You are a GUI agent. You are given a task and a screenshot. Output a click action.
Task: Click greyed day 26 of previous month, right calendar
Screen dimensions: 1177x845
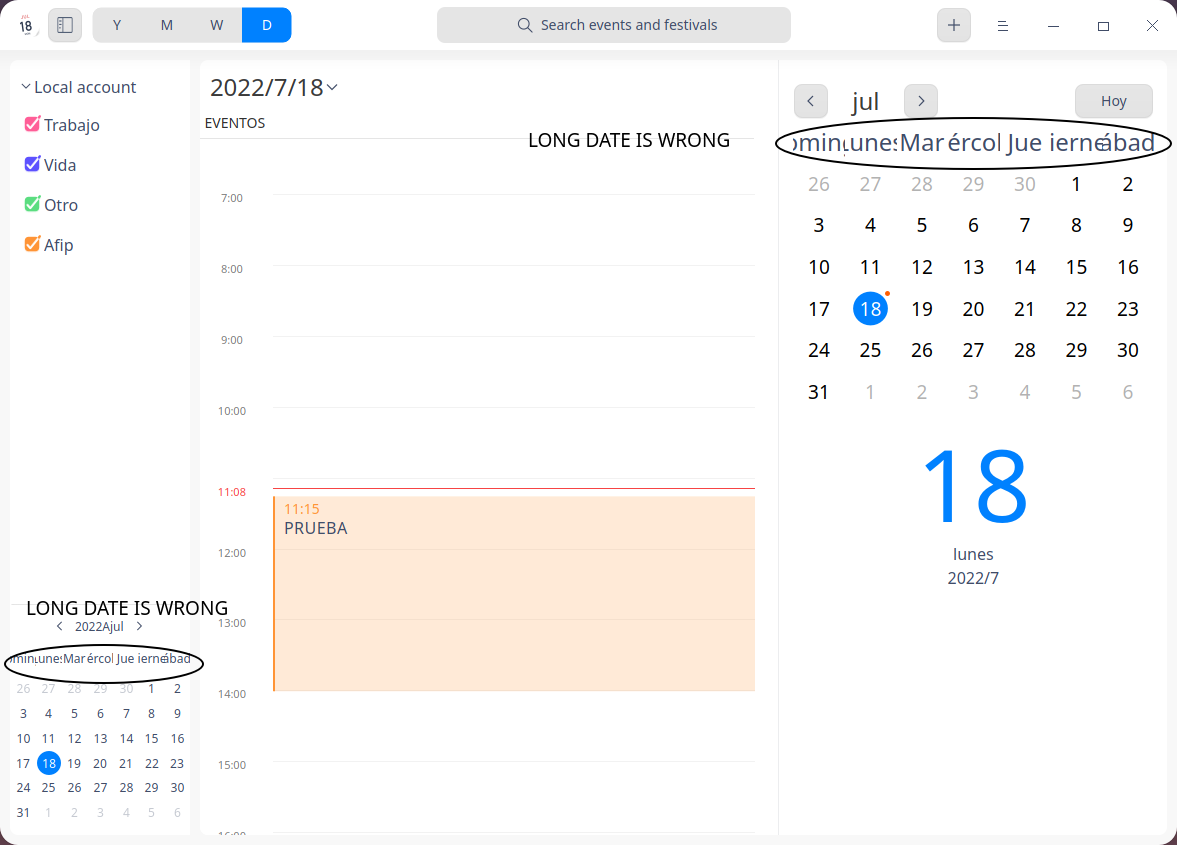tap(818, 185)
